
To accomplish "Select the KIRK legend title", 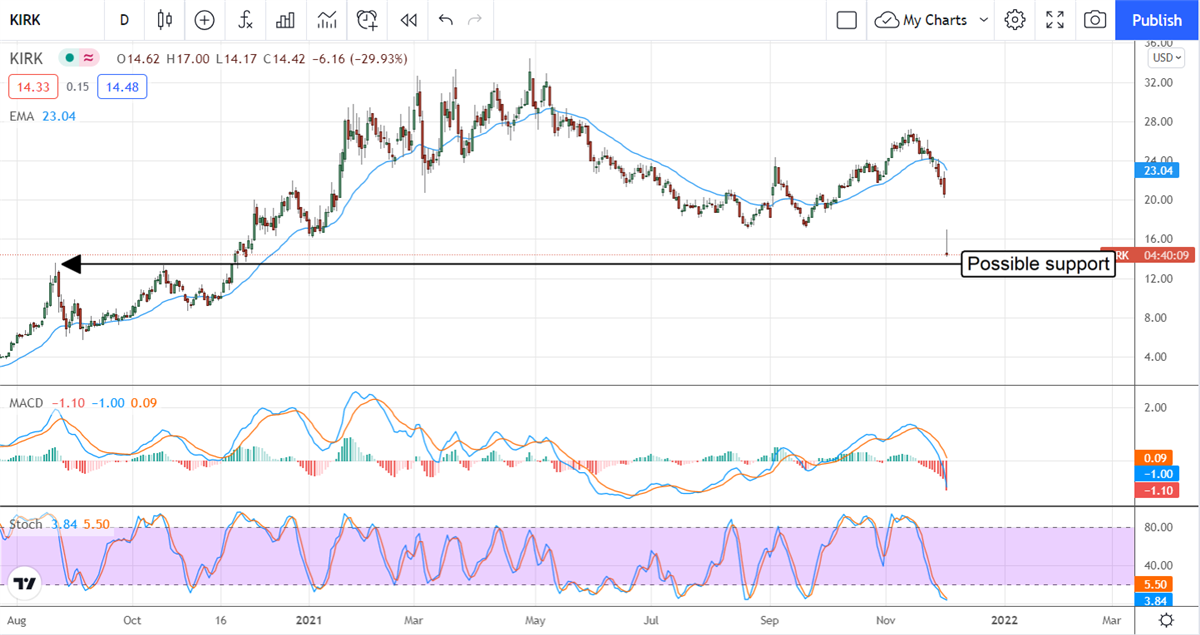I will [x=26, y=59].
